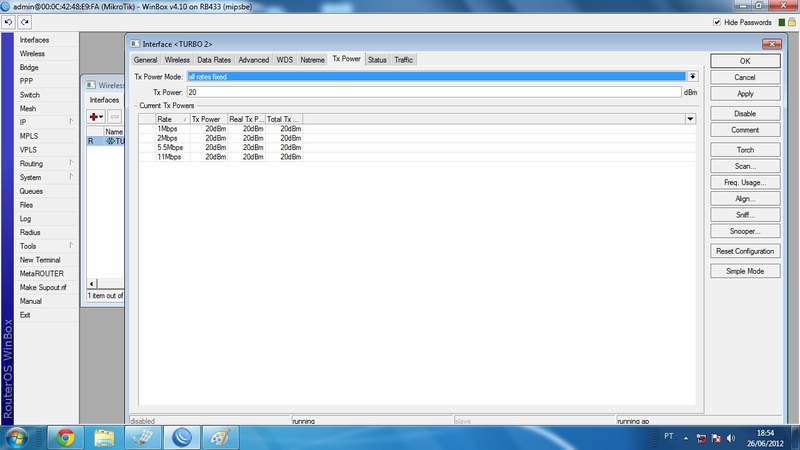
Task: Switch to the WDS tab
Action: coord(285,60)
